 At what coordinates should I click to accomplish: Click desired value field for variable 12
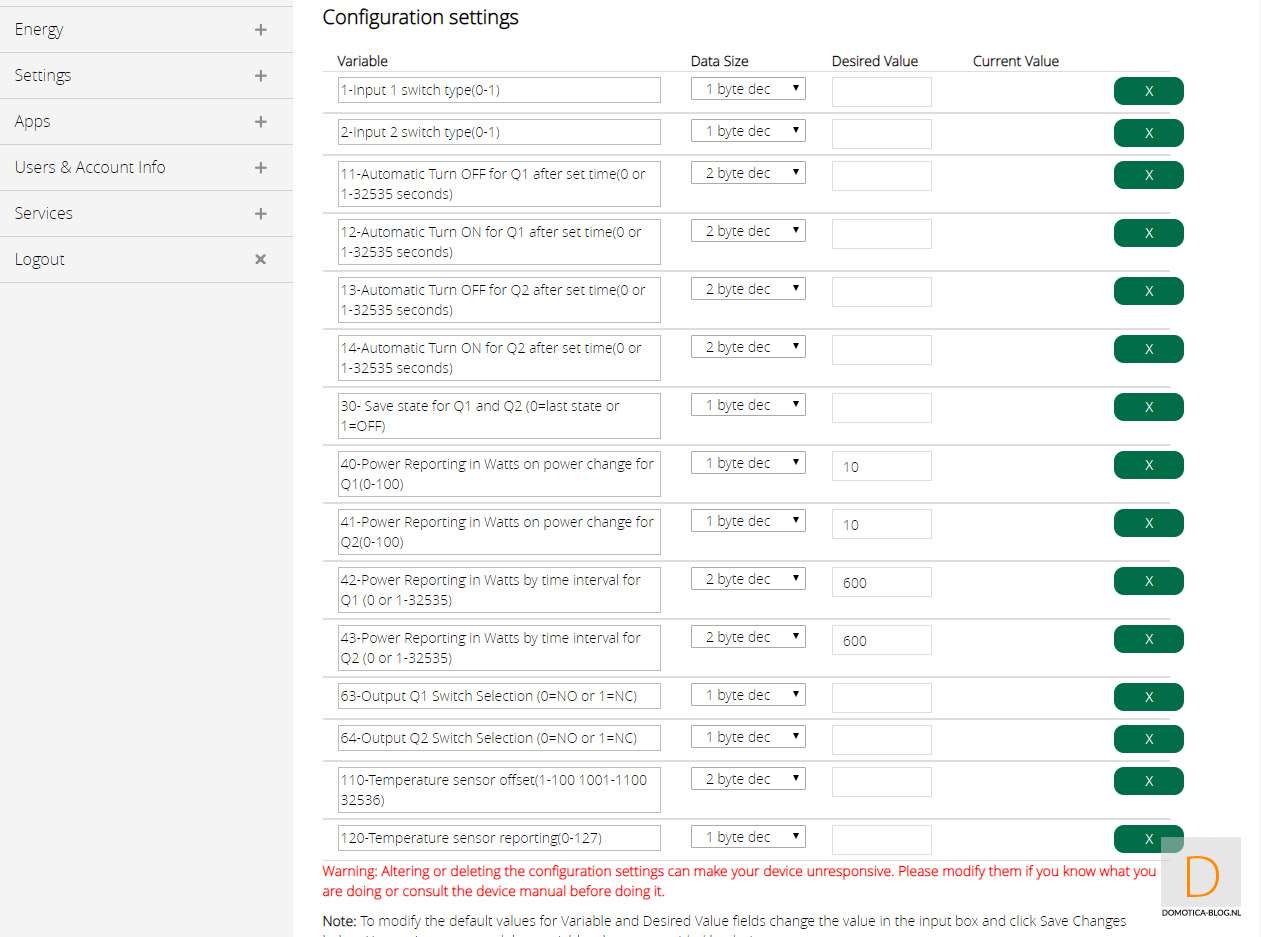[881, 234]
